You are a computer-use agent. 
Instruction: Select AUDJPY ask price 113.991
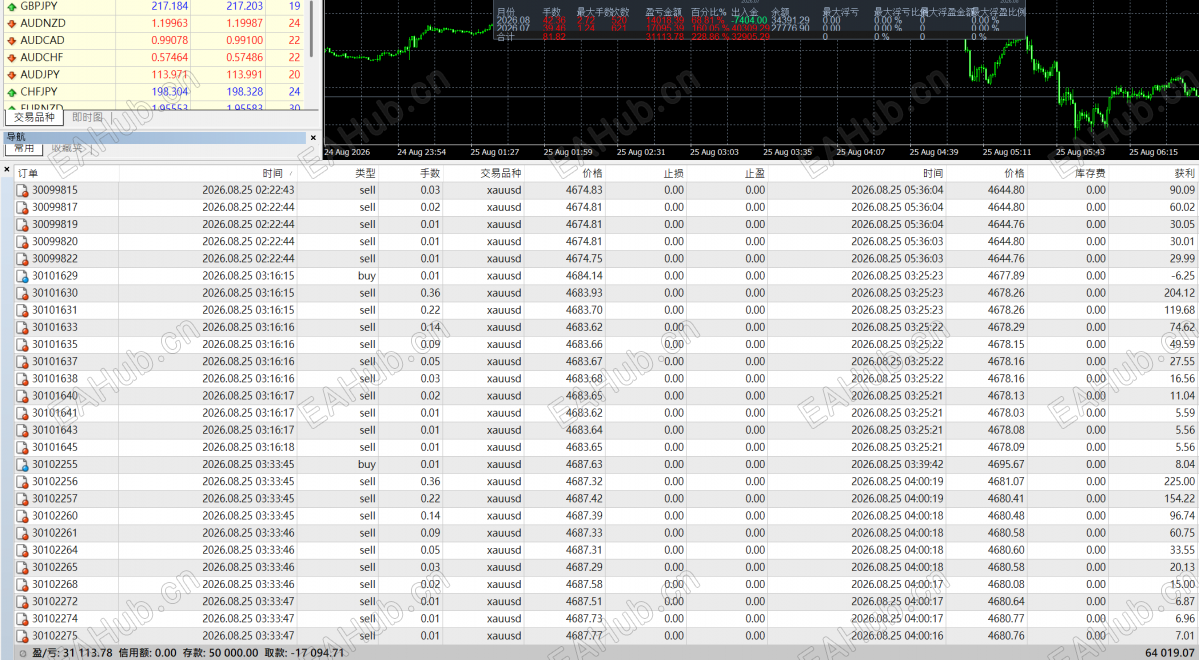pyautogui.click(x=245, y=75)
